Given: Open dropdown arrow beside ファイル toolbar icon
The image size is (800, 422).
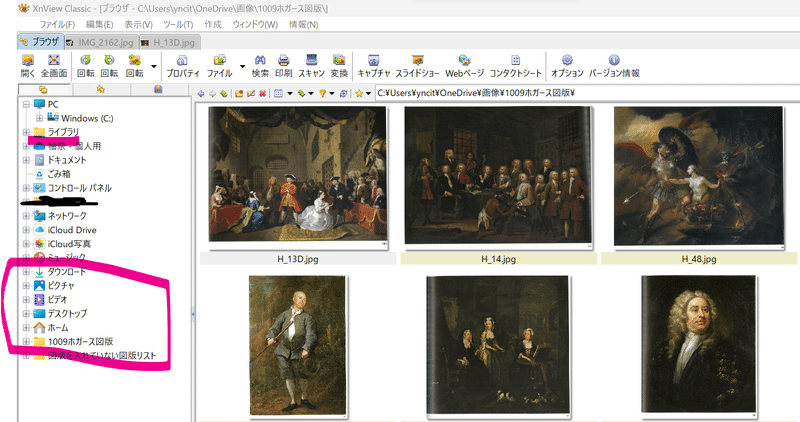Looking at the screenshot, I should (242, 66).
